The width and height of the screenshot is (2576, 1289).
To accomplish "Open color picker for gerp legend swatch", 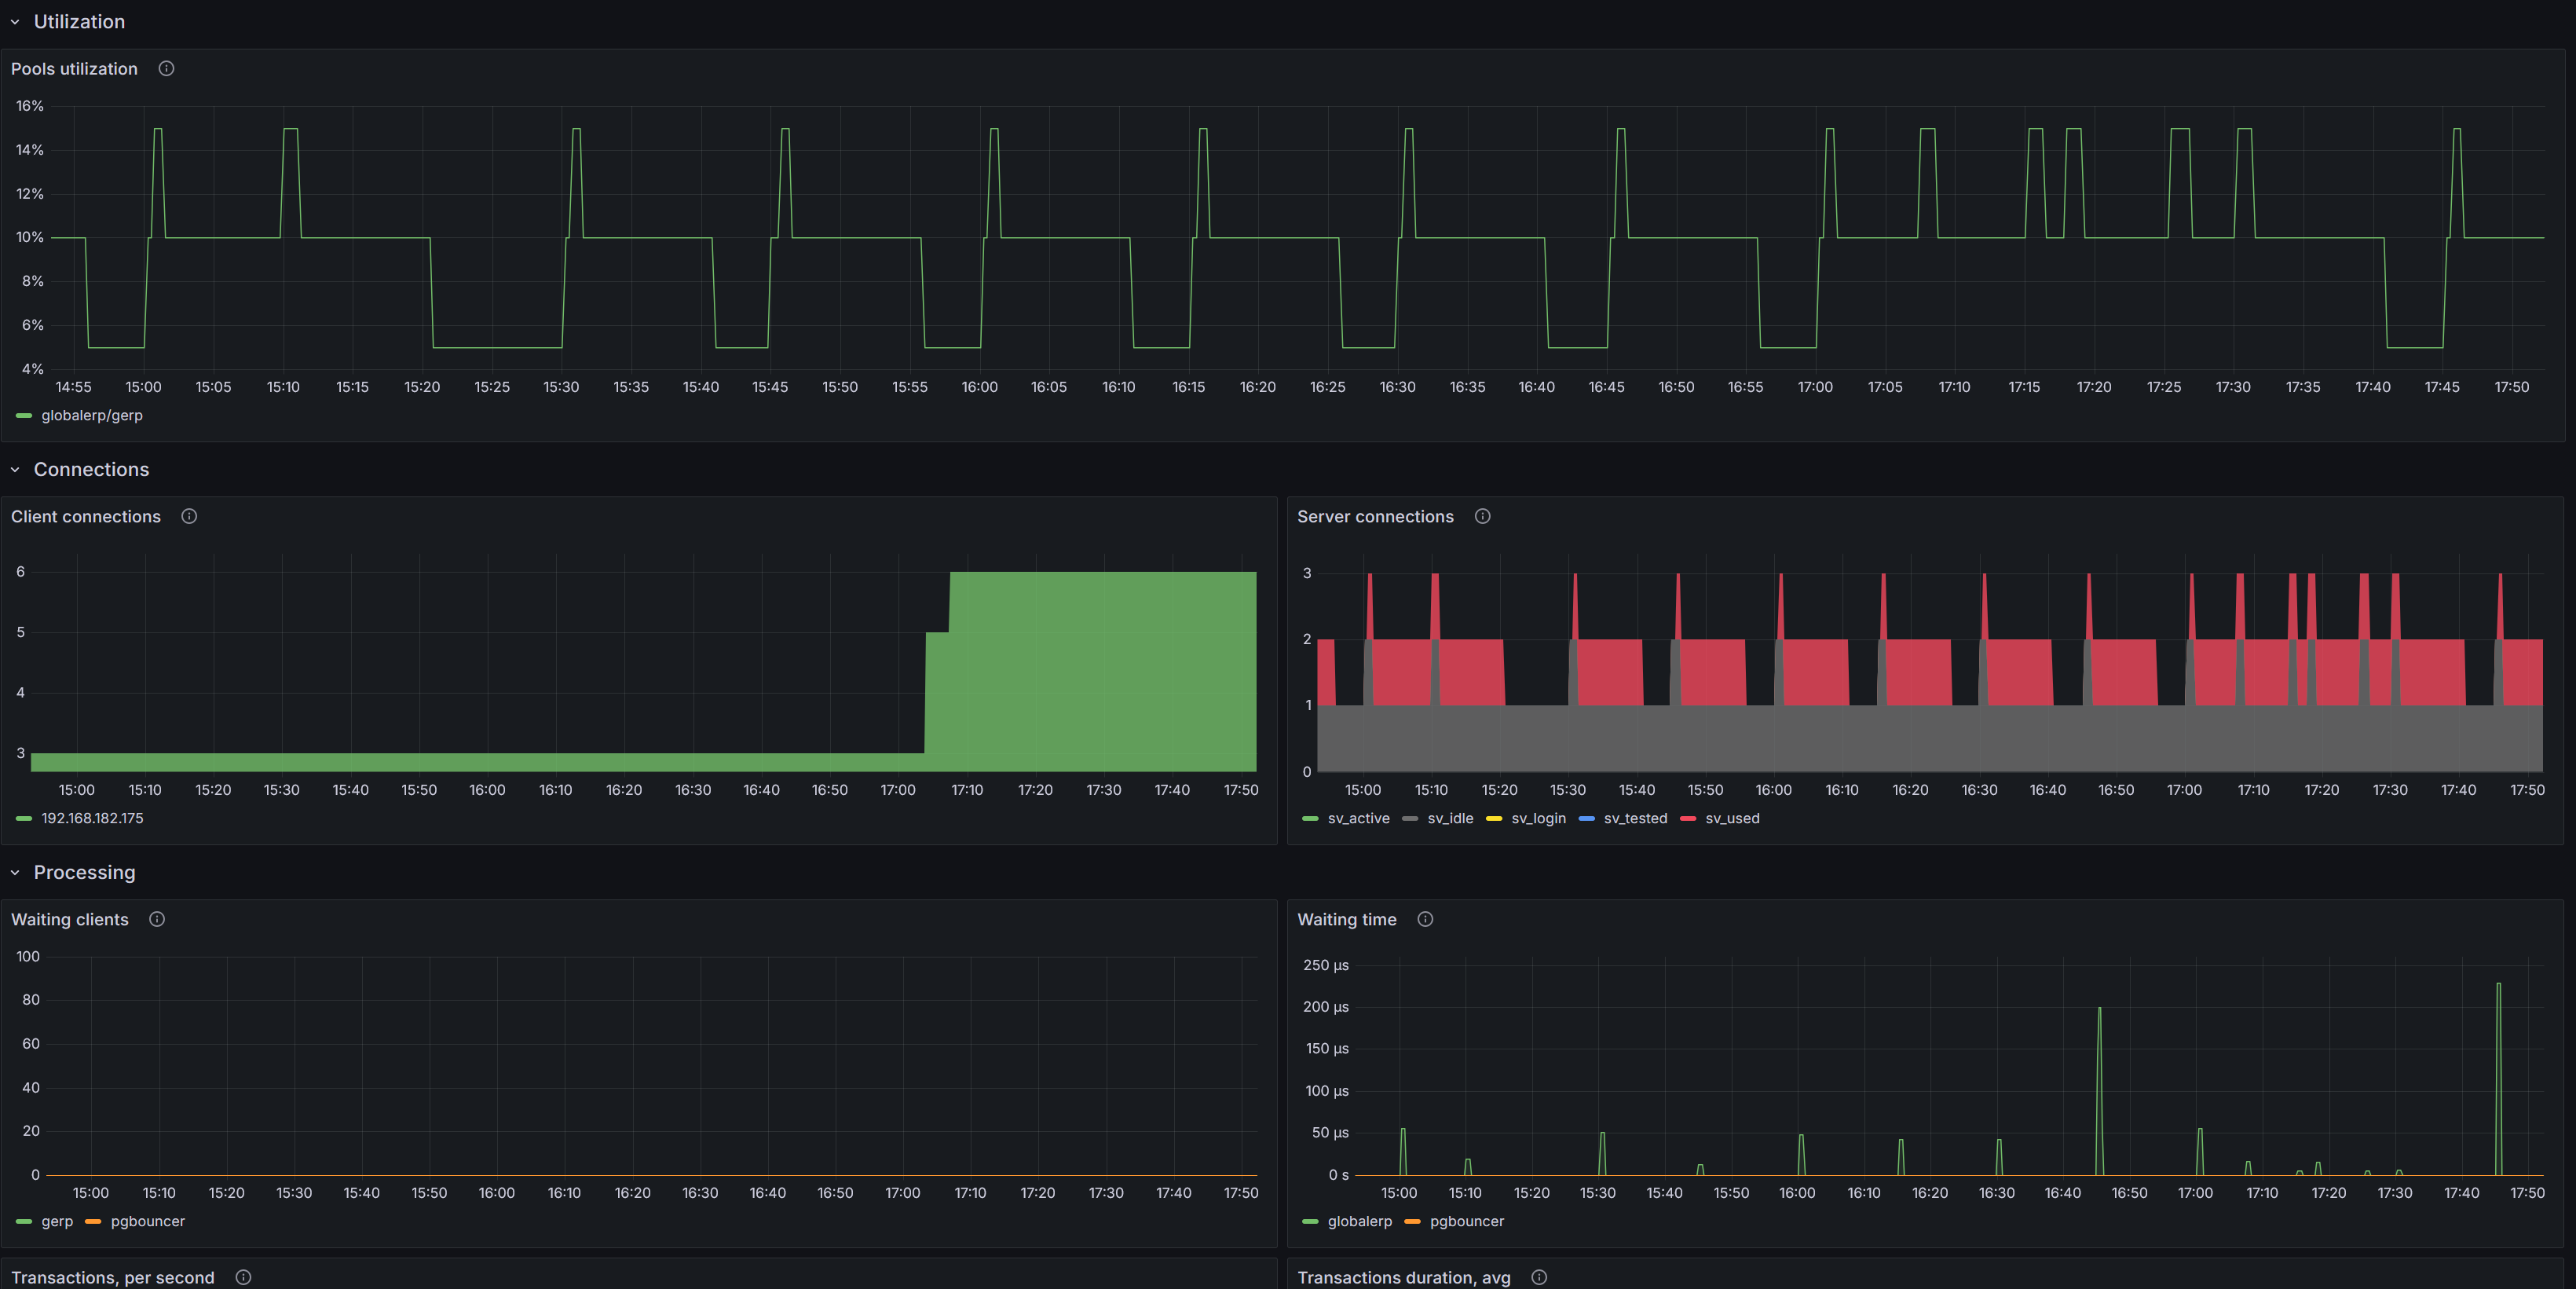I will (25, 1221).
